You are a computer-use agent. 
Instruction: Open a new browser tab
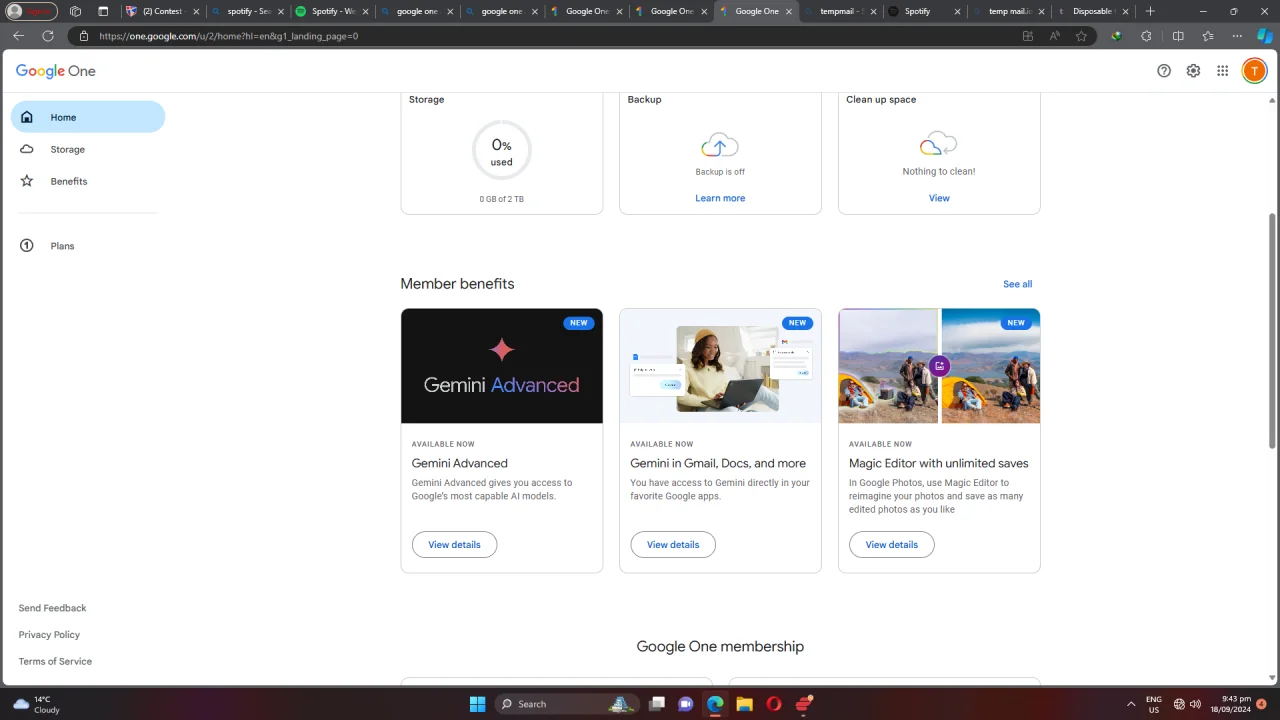coord(1150,11)
